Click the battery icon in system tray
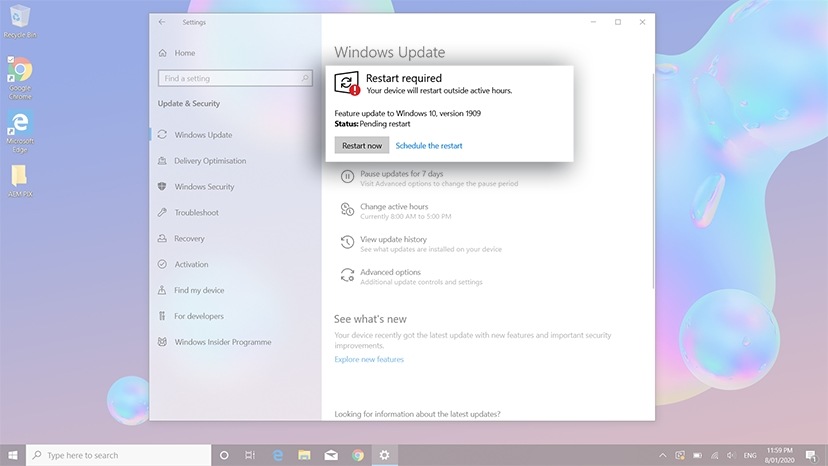Screen dimensions: 828x466 pos(697,455)
